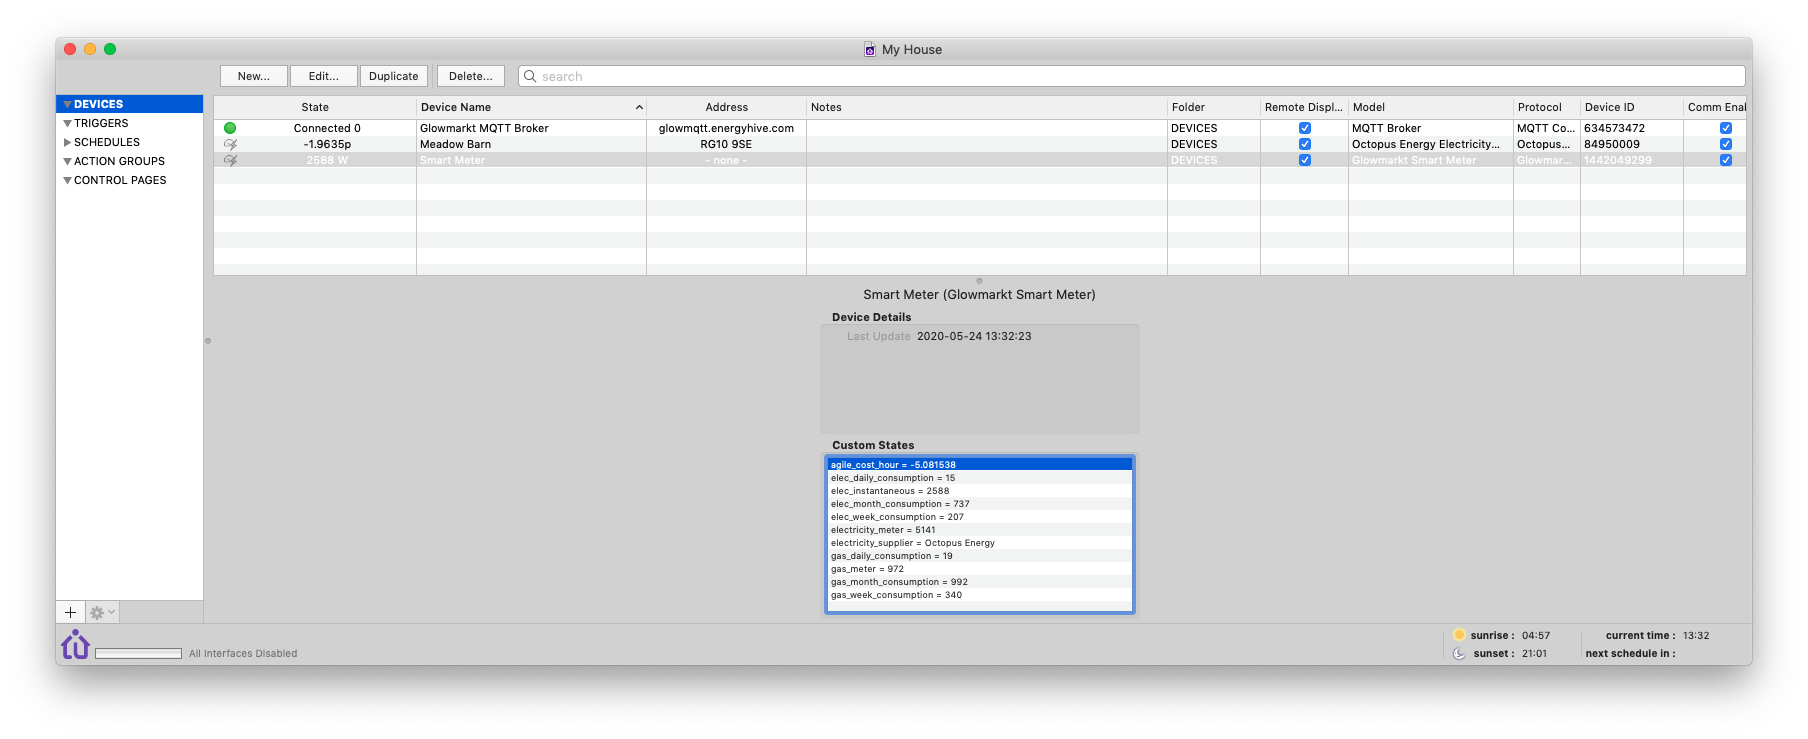Toggle Comm Enabled for Smart Meter

[1725, 160]
